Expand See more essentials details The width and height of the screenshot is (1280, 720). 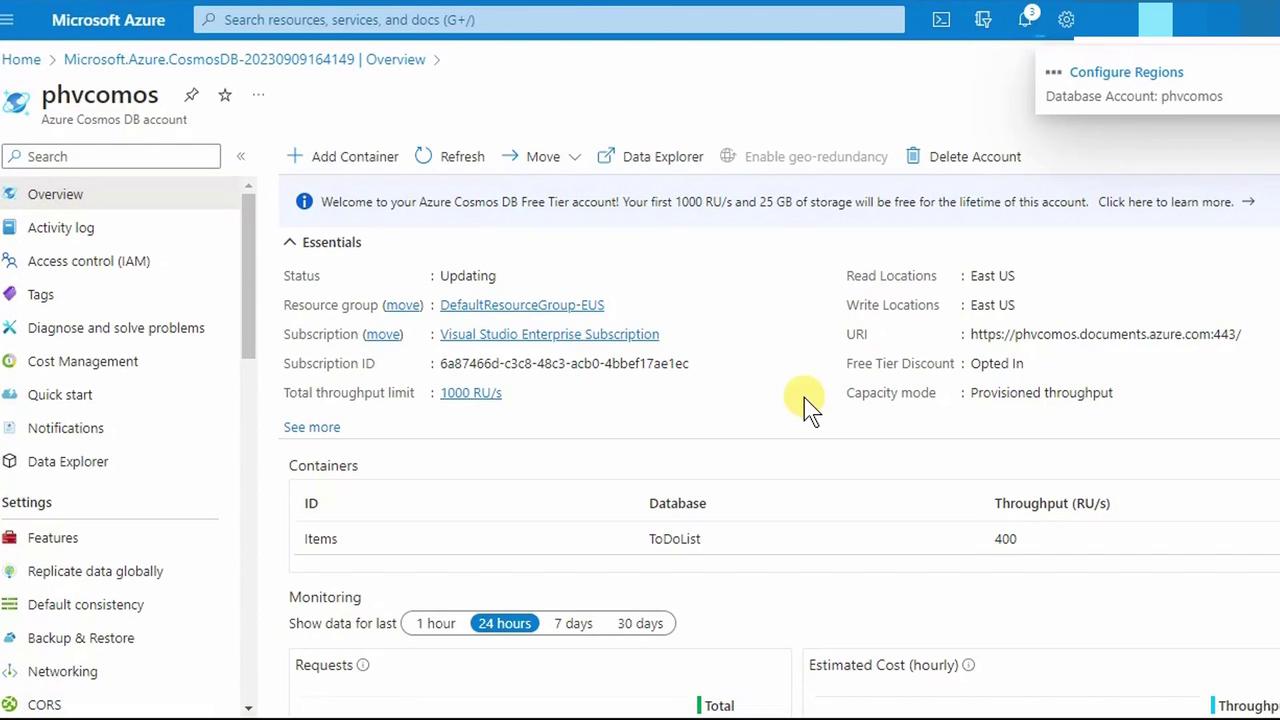311,427
